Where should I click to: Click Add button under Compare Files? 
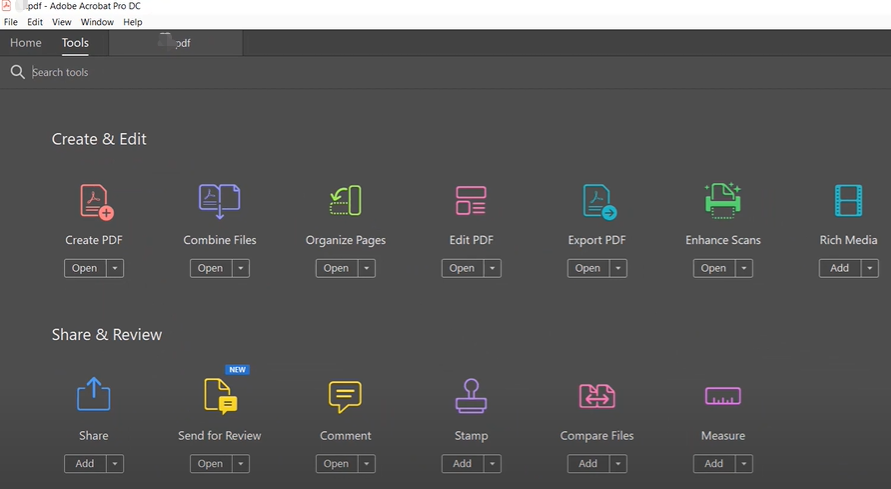coord(588,463)
